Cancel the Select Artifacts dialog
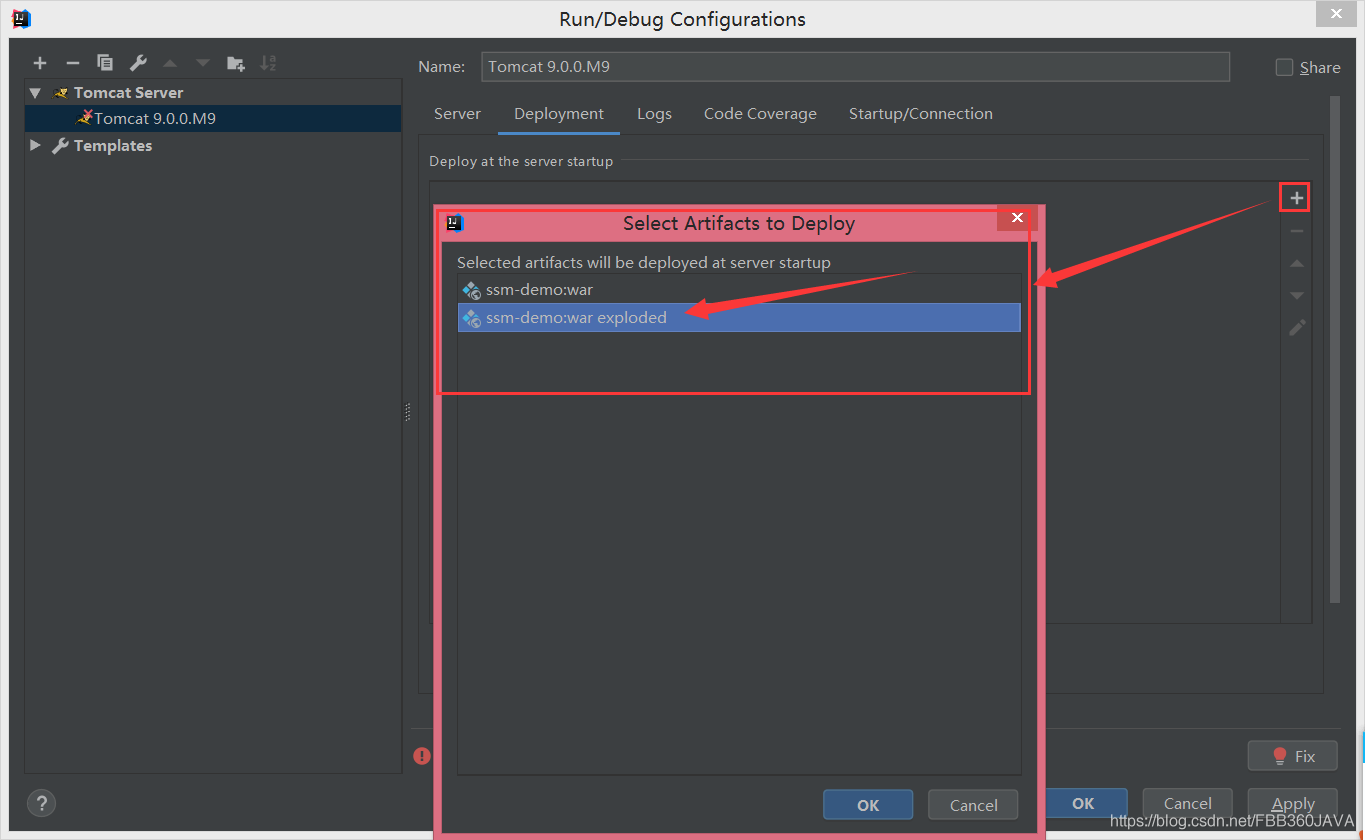The height and width of the screenshot is (840, 1365). point(973,805)
